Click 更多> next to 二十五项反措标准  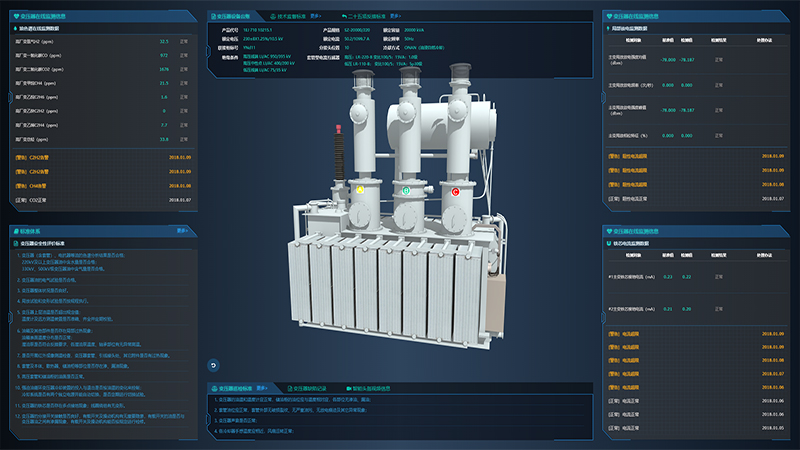point(395,16)
